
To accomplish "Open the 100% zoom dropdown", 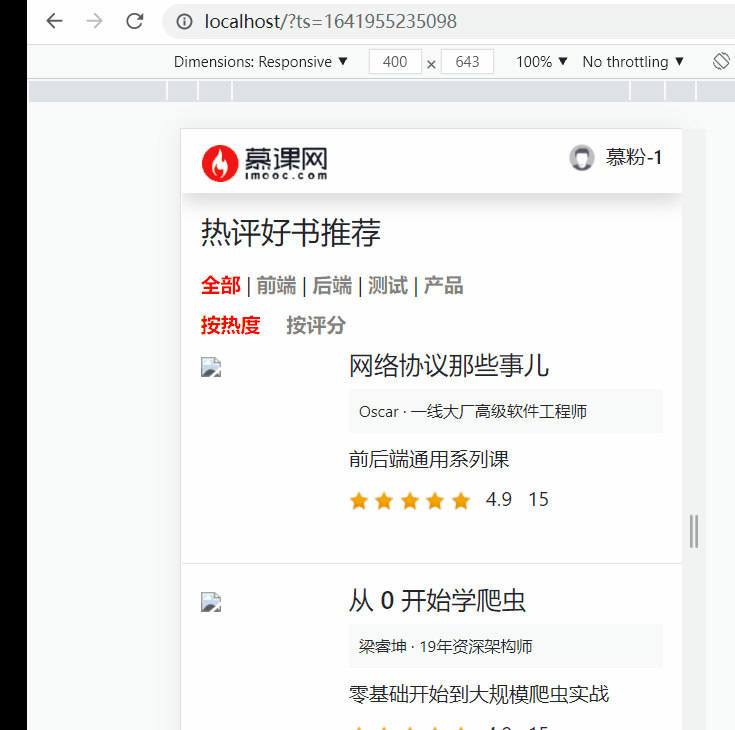I will [541, 62].
